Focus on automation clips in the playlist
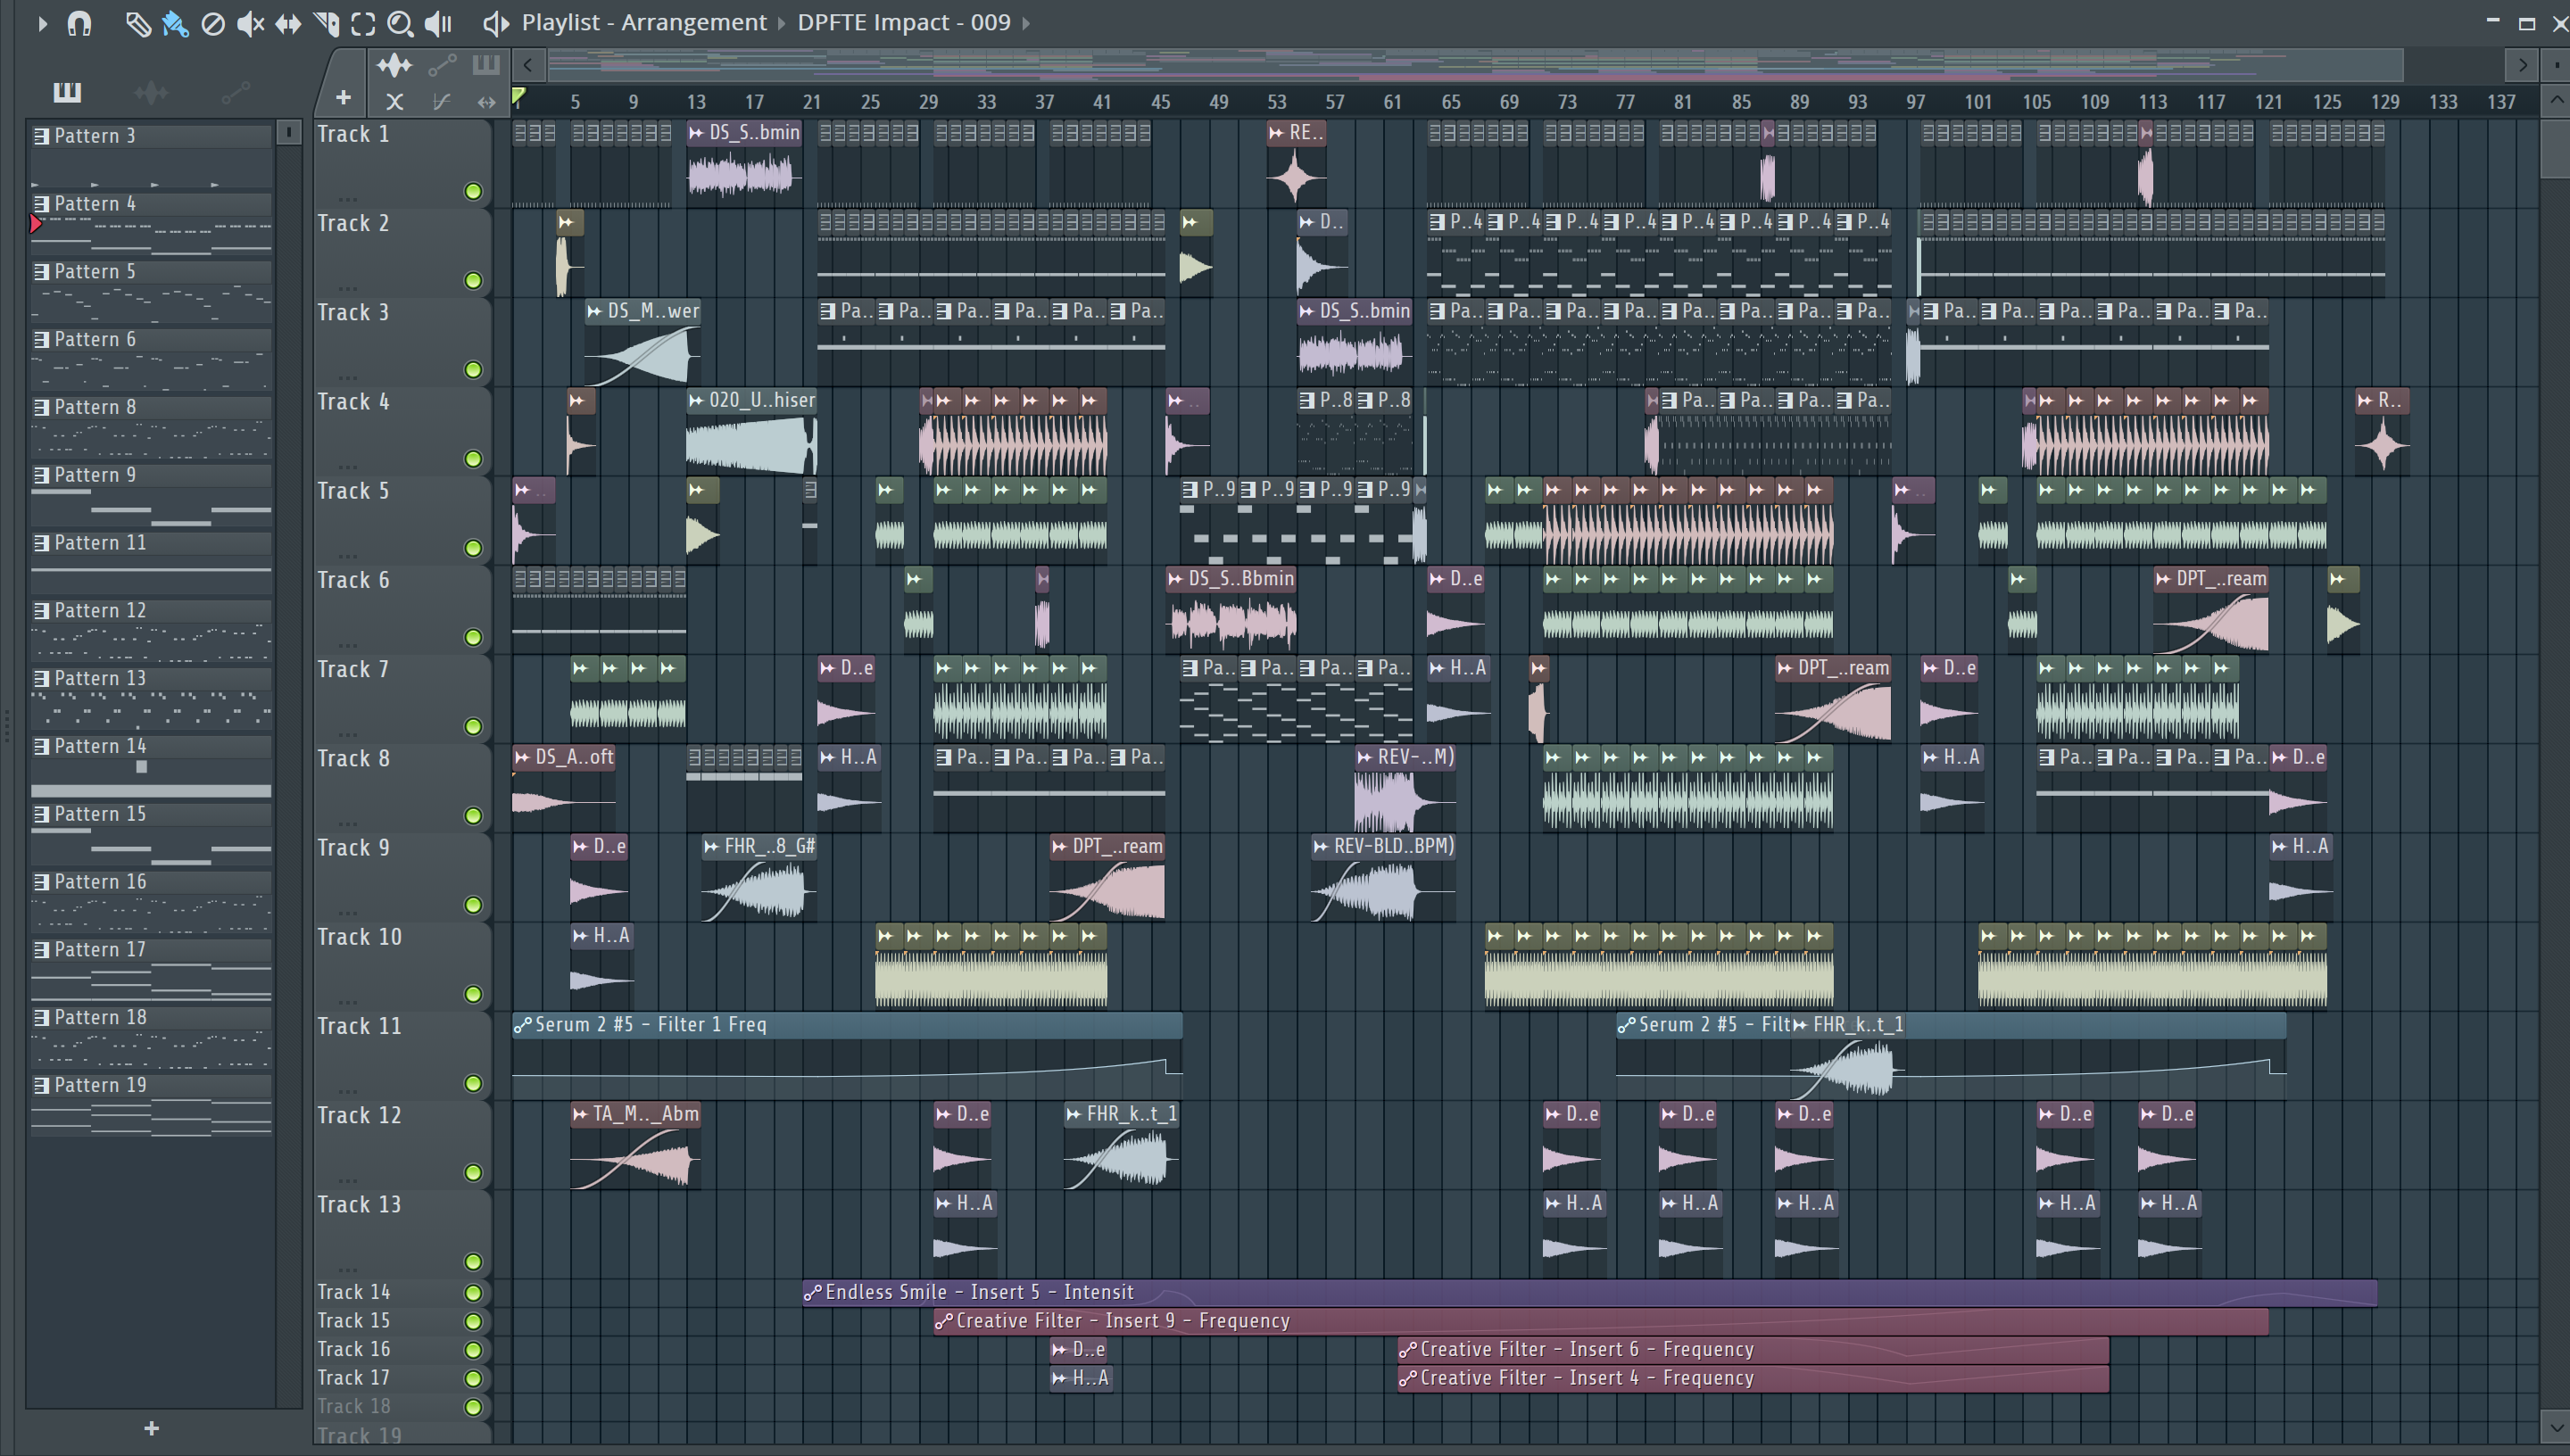Screen dimensions: 2570x1456 point(442,66)
